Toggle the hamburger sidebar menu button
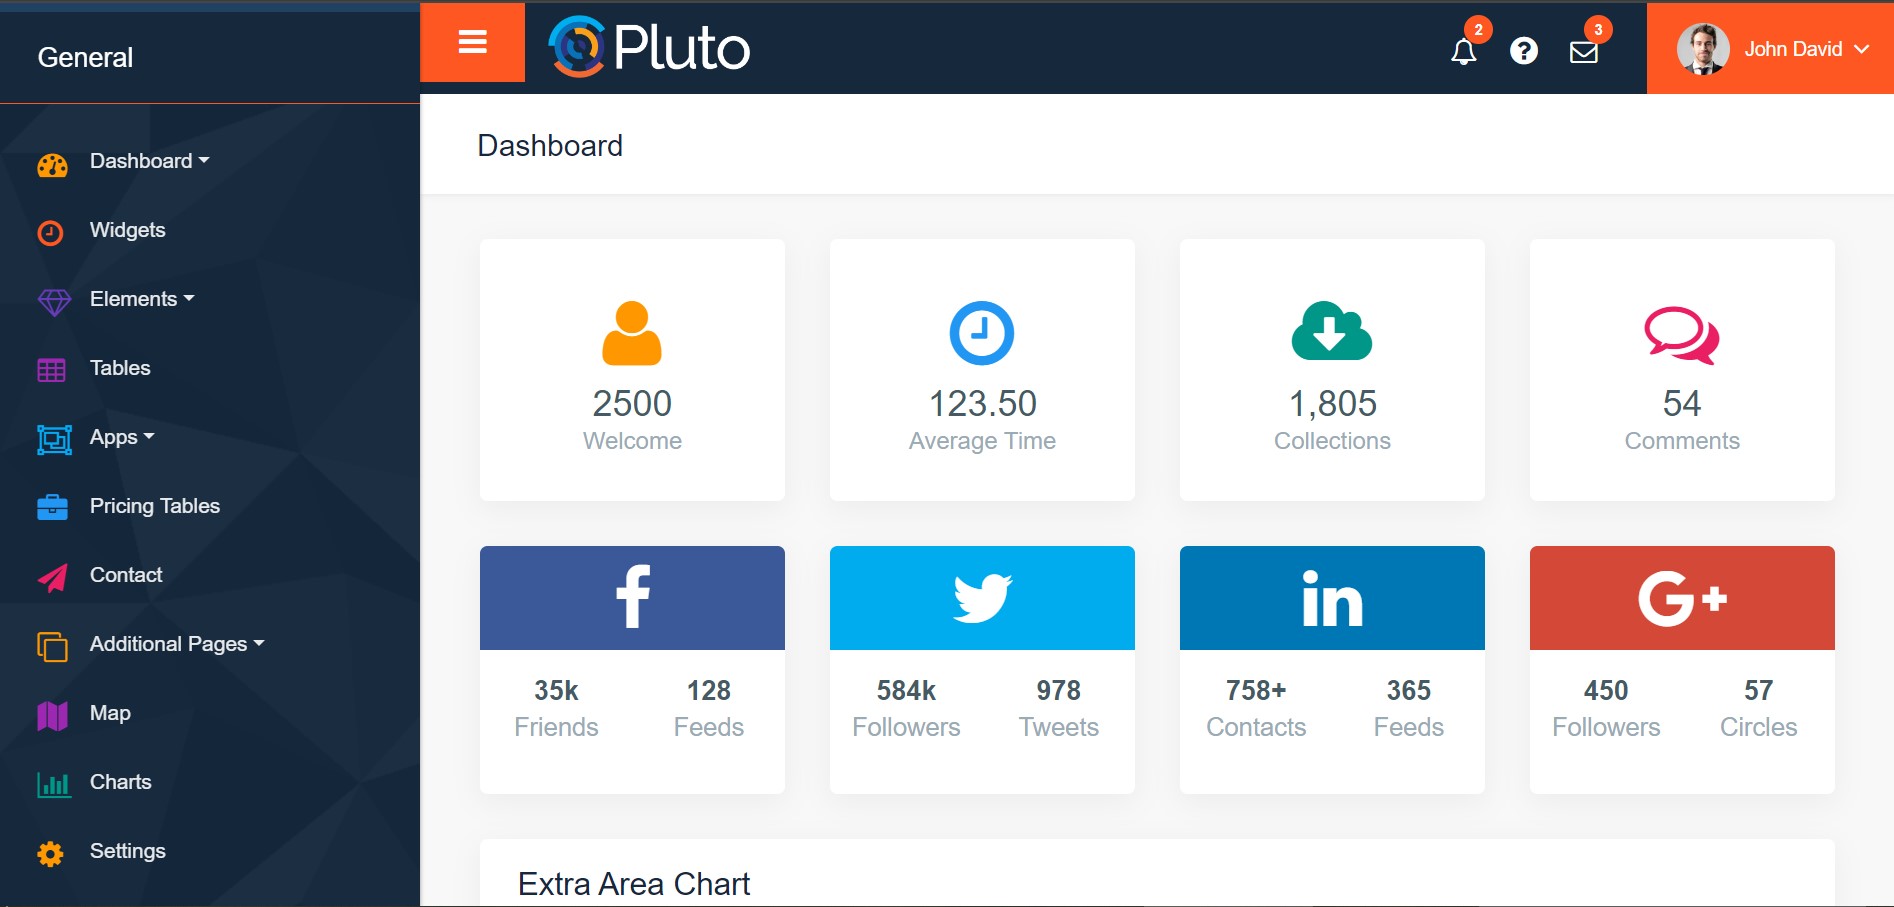The height and width of the screenshot is (907, 1894). 472,42
